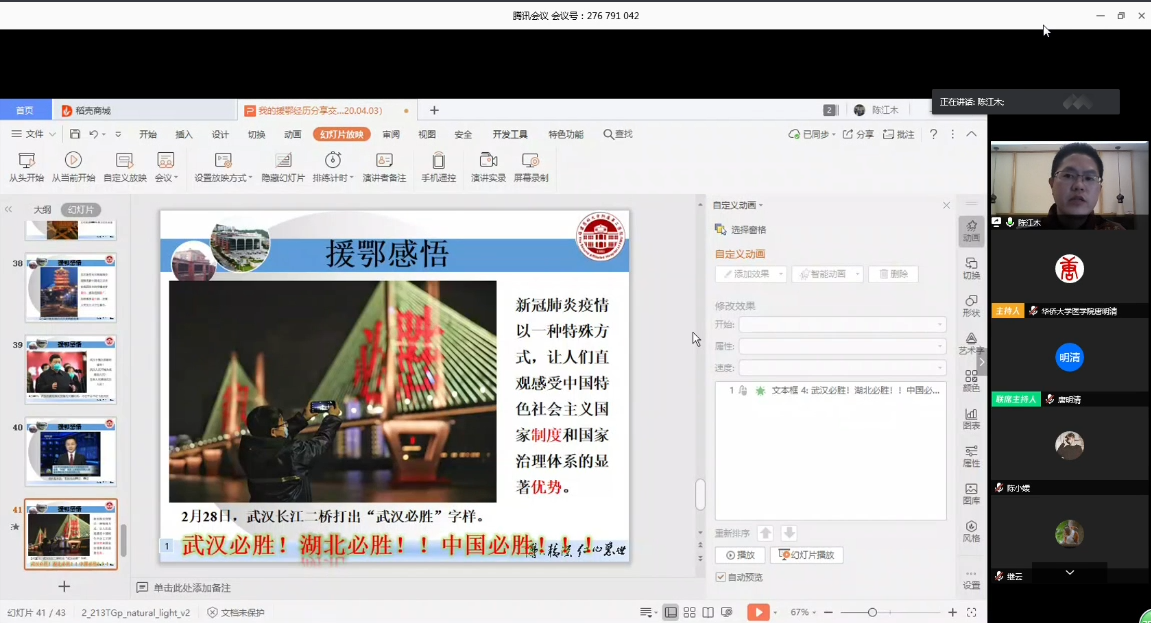Switch to slide sorter grid view

(x=689, y=612)
